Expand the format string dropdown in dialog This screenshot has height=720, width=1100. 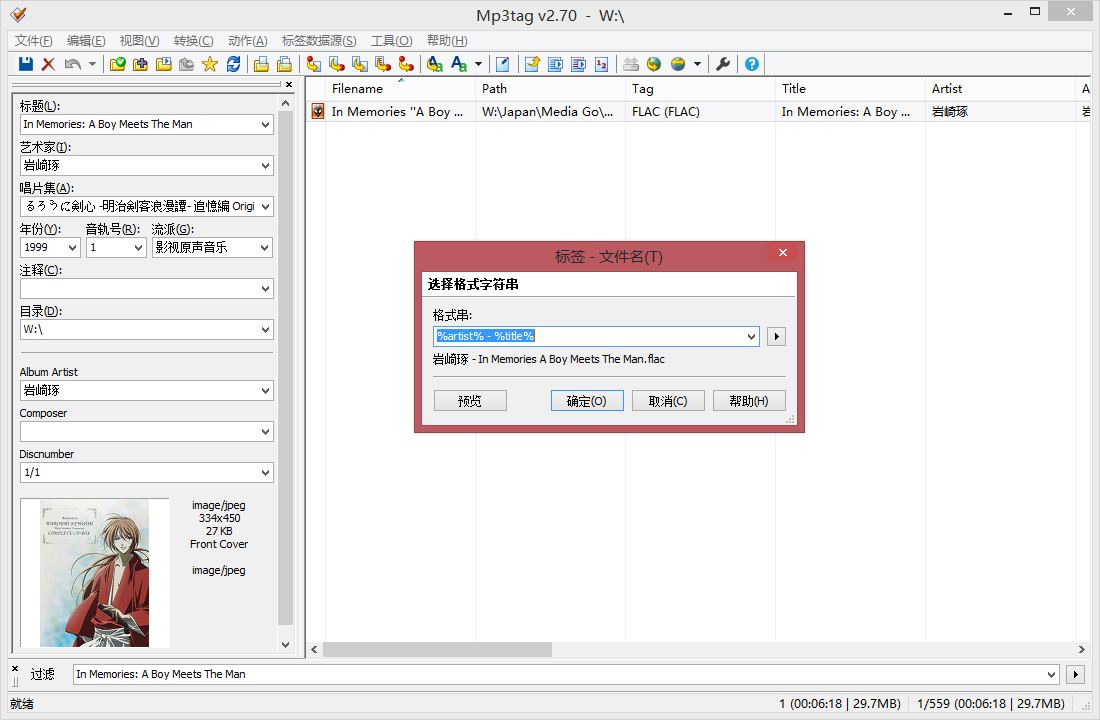point(751,337)
